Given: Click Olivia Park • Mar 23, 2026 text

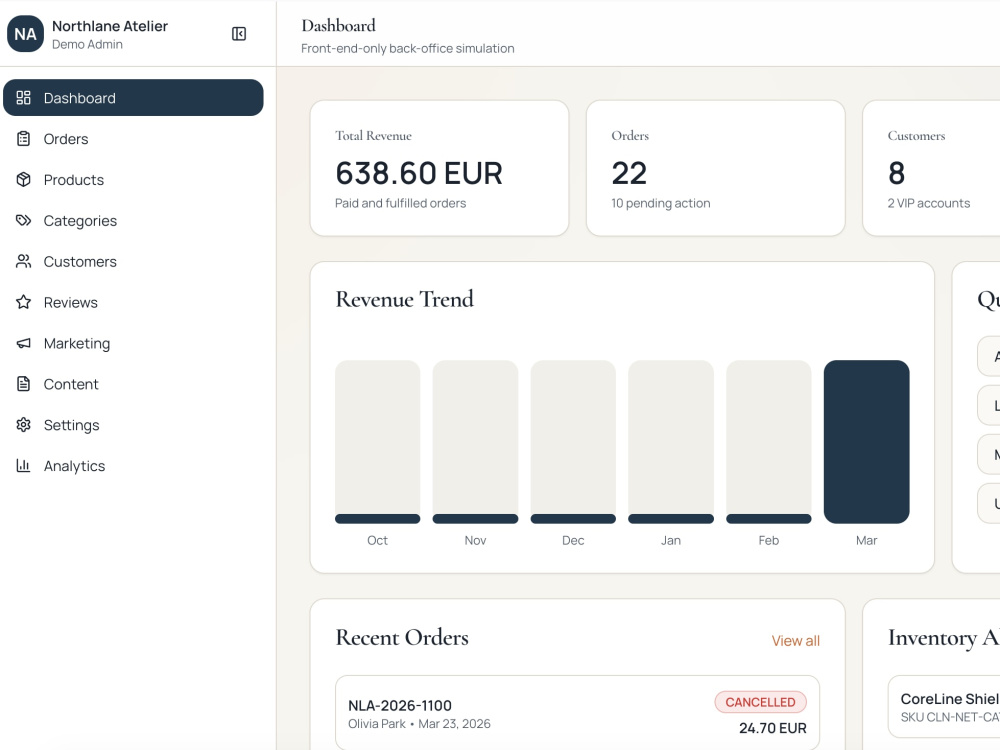Looking at the screenshot, I should tap(419, 724).
